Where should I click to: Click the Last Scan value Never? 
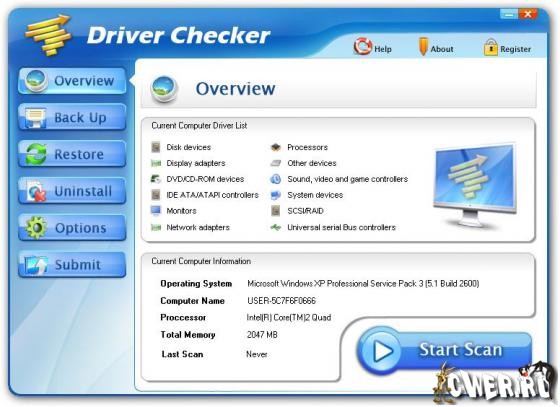point(257,354)
